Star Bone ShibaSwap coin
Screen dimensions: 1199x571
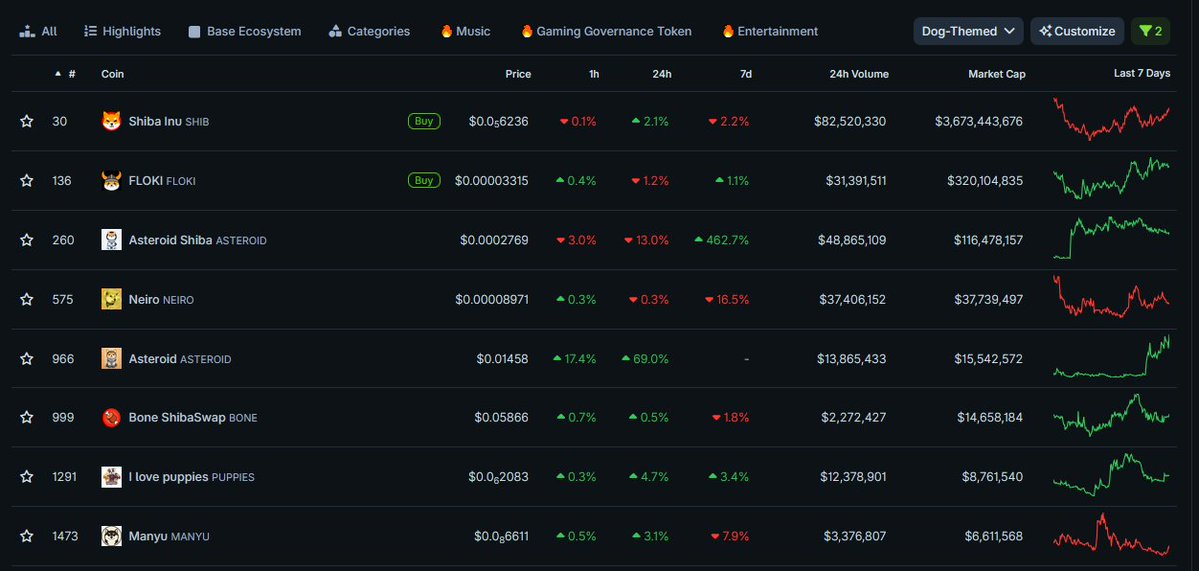pyautogui.click(x=27, y=417)
